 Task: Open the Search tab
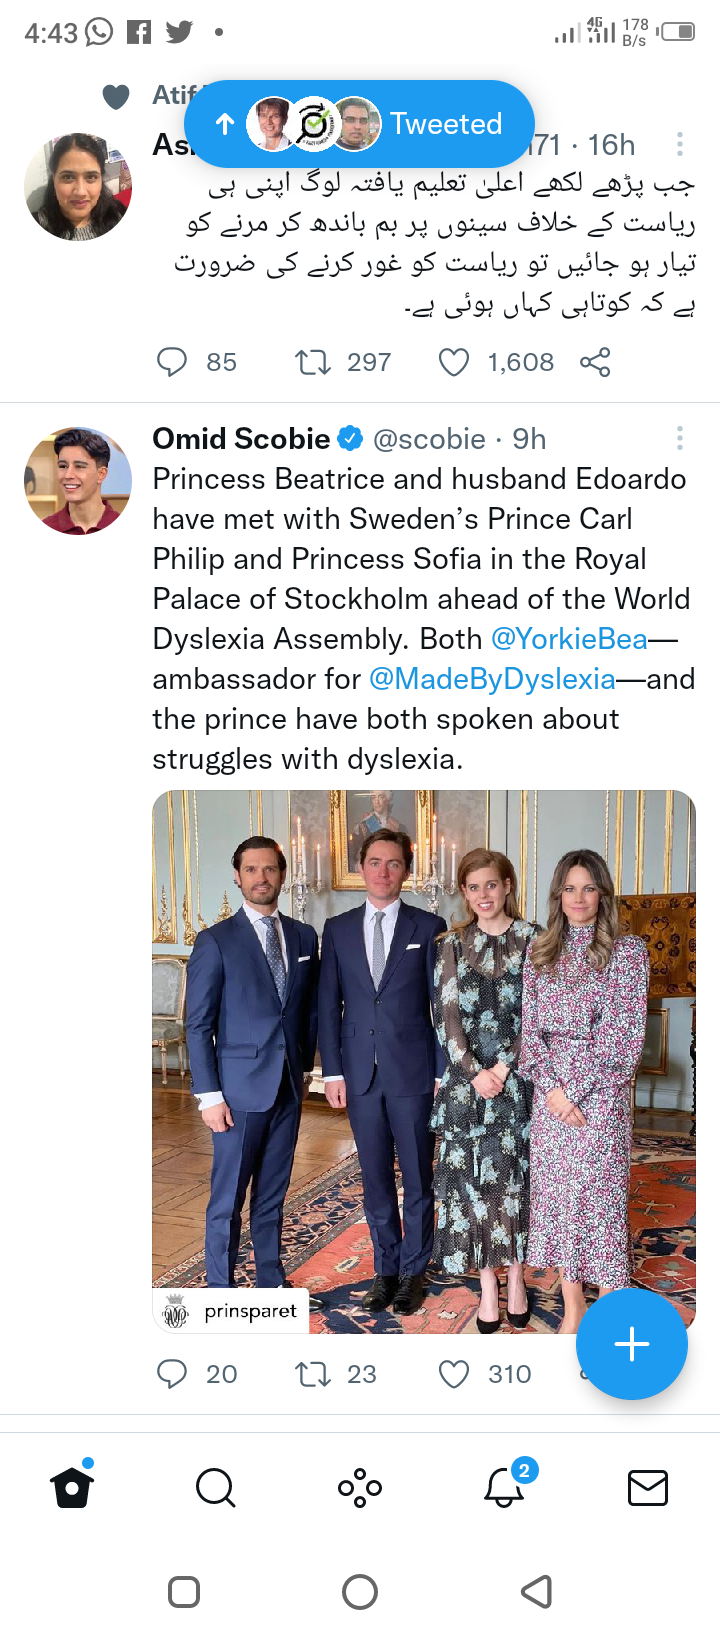click(x=215, y=1488)
